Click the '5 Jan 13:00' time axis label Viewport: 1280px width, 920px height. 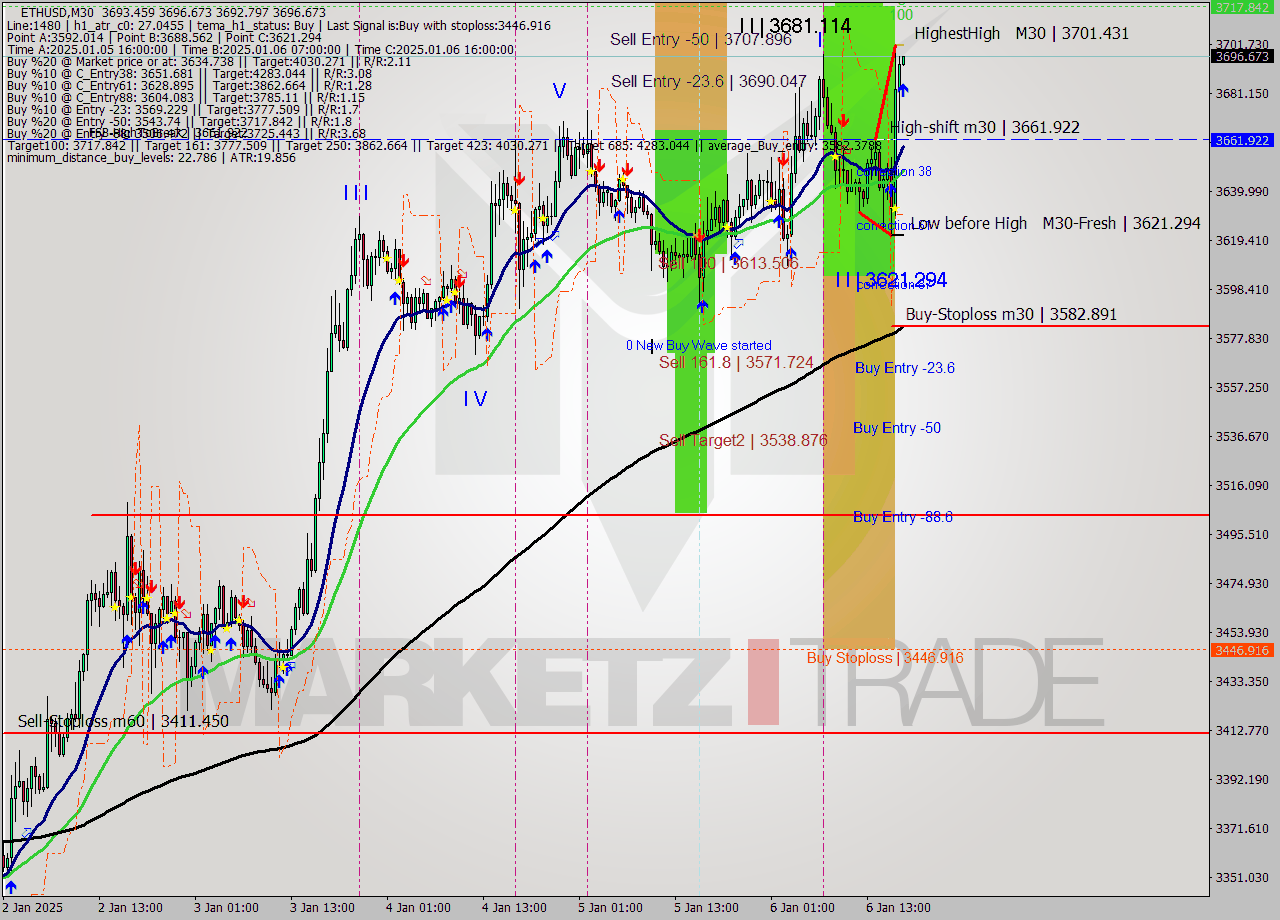tap(707, 908)
